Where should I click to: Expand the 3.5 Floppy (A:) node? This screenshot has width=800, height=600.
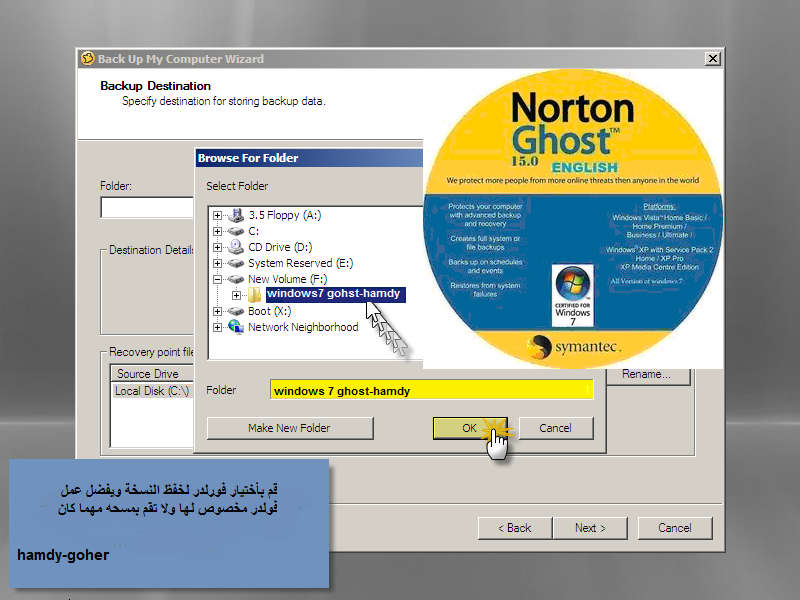[x=217, y=215]
